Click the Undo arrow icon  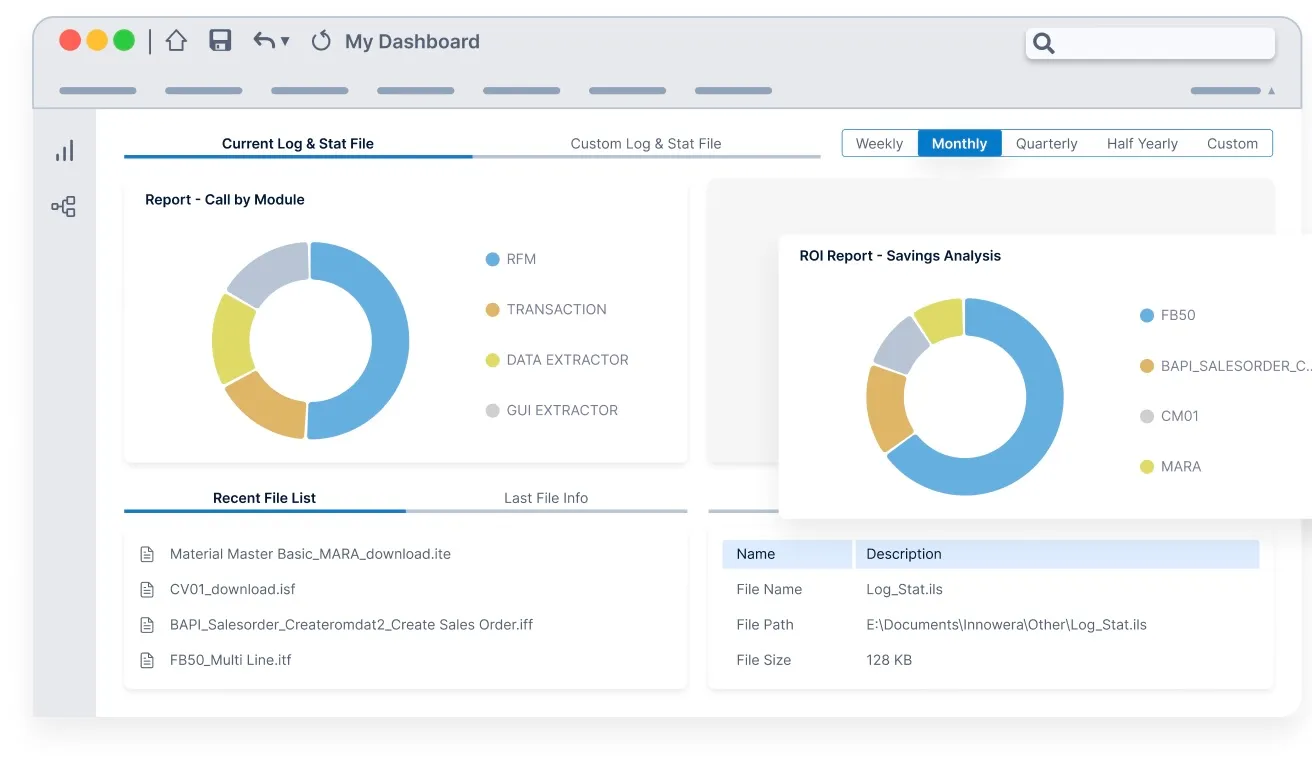264,41
